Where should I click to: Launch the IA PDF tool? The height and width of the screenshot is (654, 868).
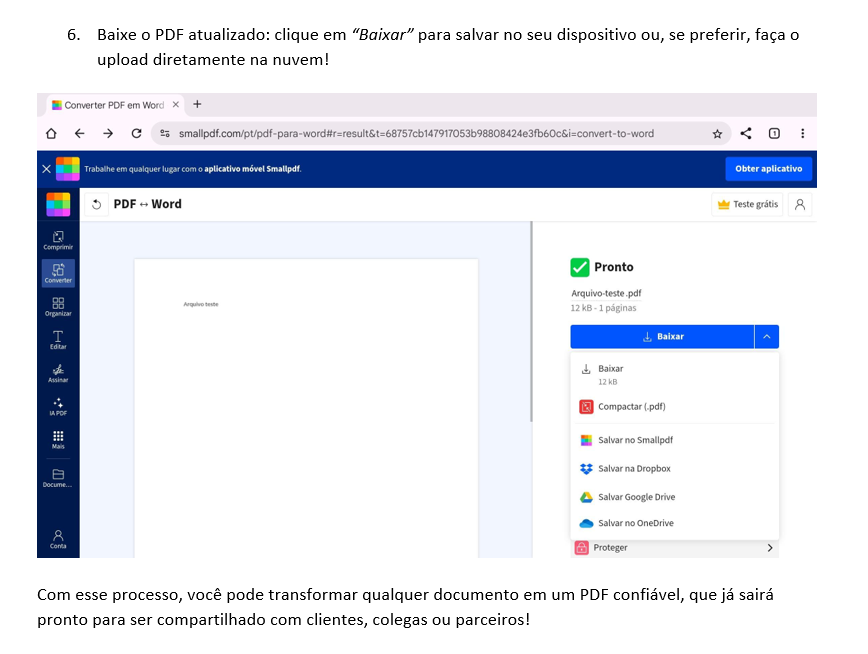[58, 405]
